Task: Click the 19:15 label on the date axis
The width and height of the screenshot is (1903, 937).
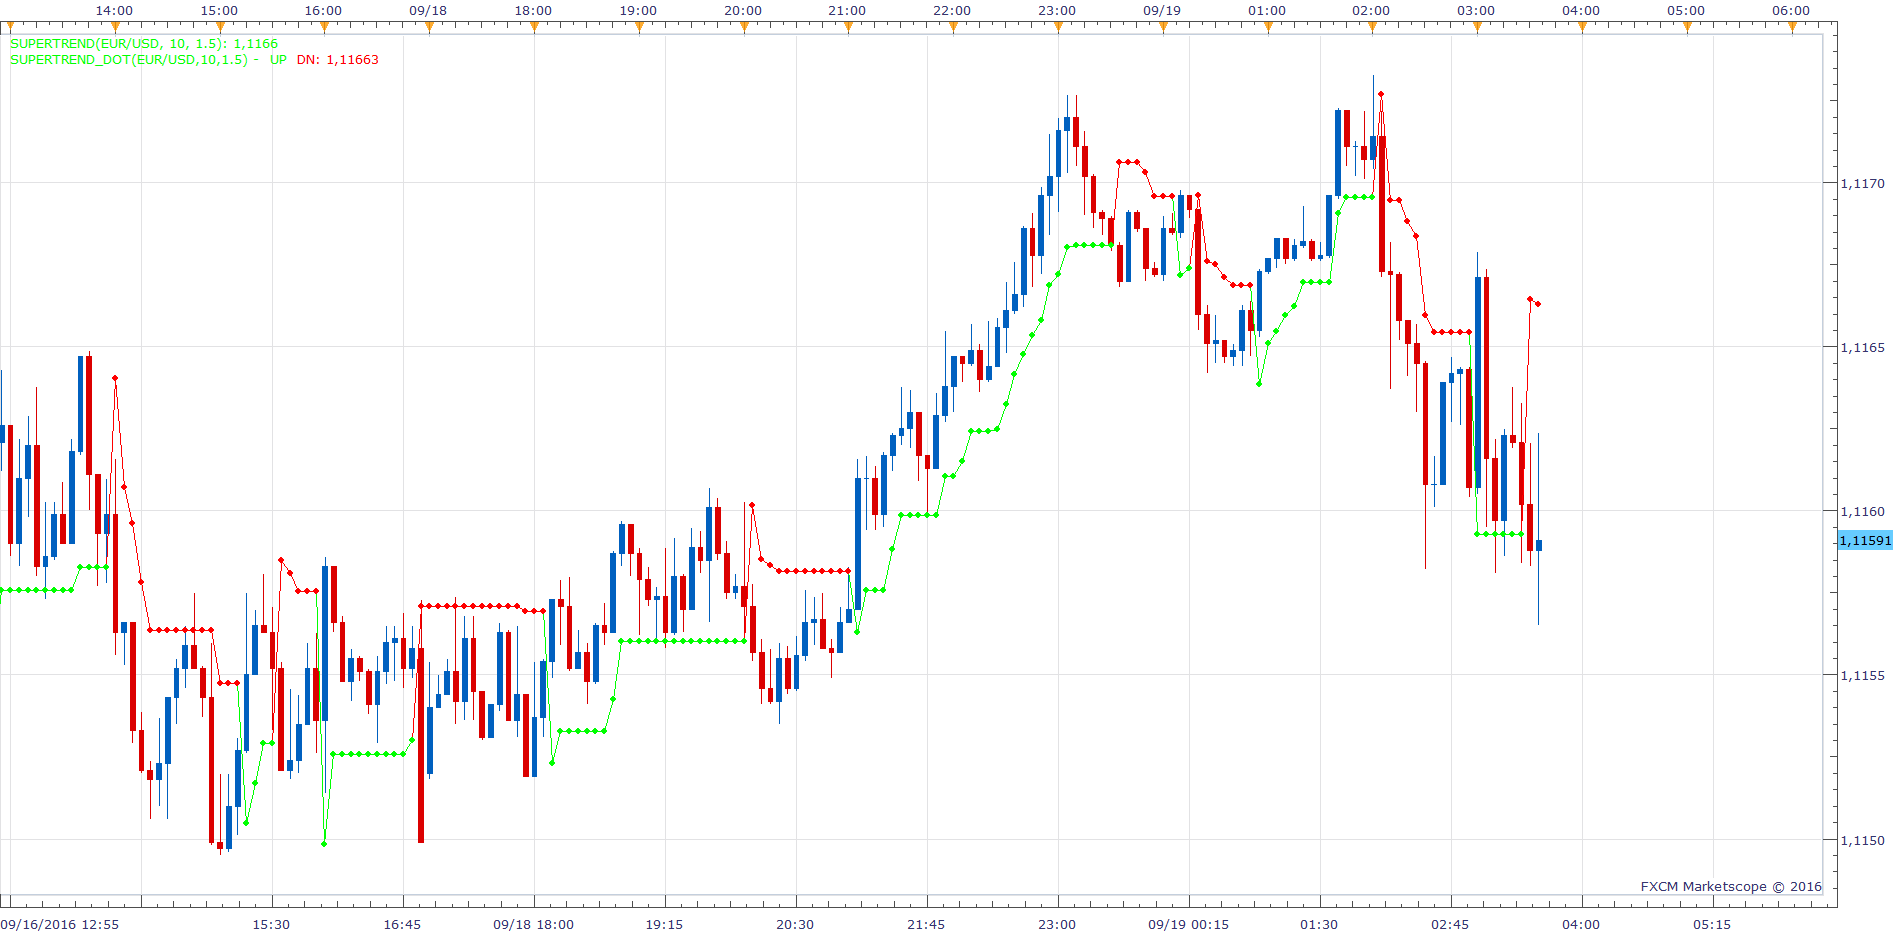Action: (x=664, y=925)
